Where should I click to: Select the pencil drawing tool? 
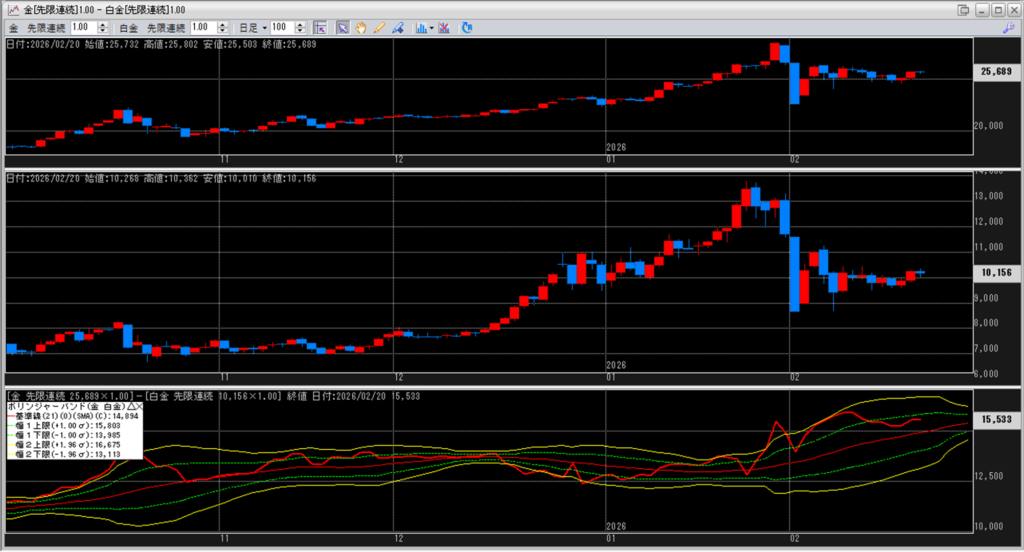pyautogui.click(x=379, y=27)
